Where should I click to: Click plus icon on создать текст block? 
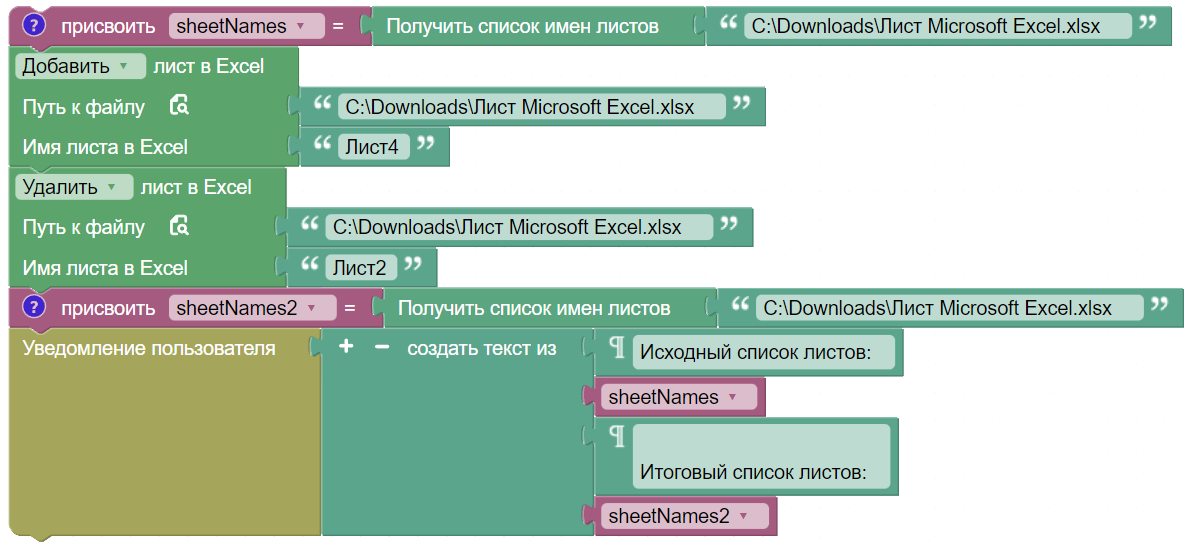coord(346,348)
